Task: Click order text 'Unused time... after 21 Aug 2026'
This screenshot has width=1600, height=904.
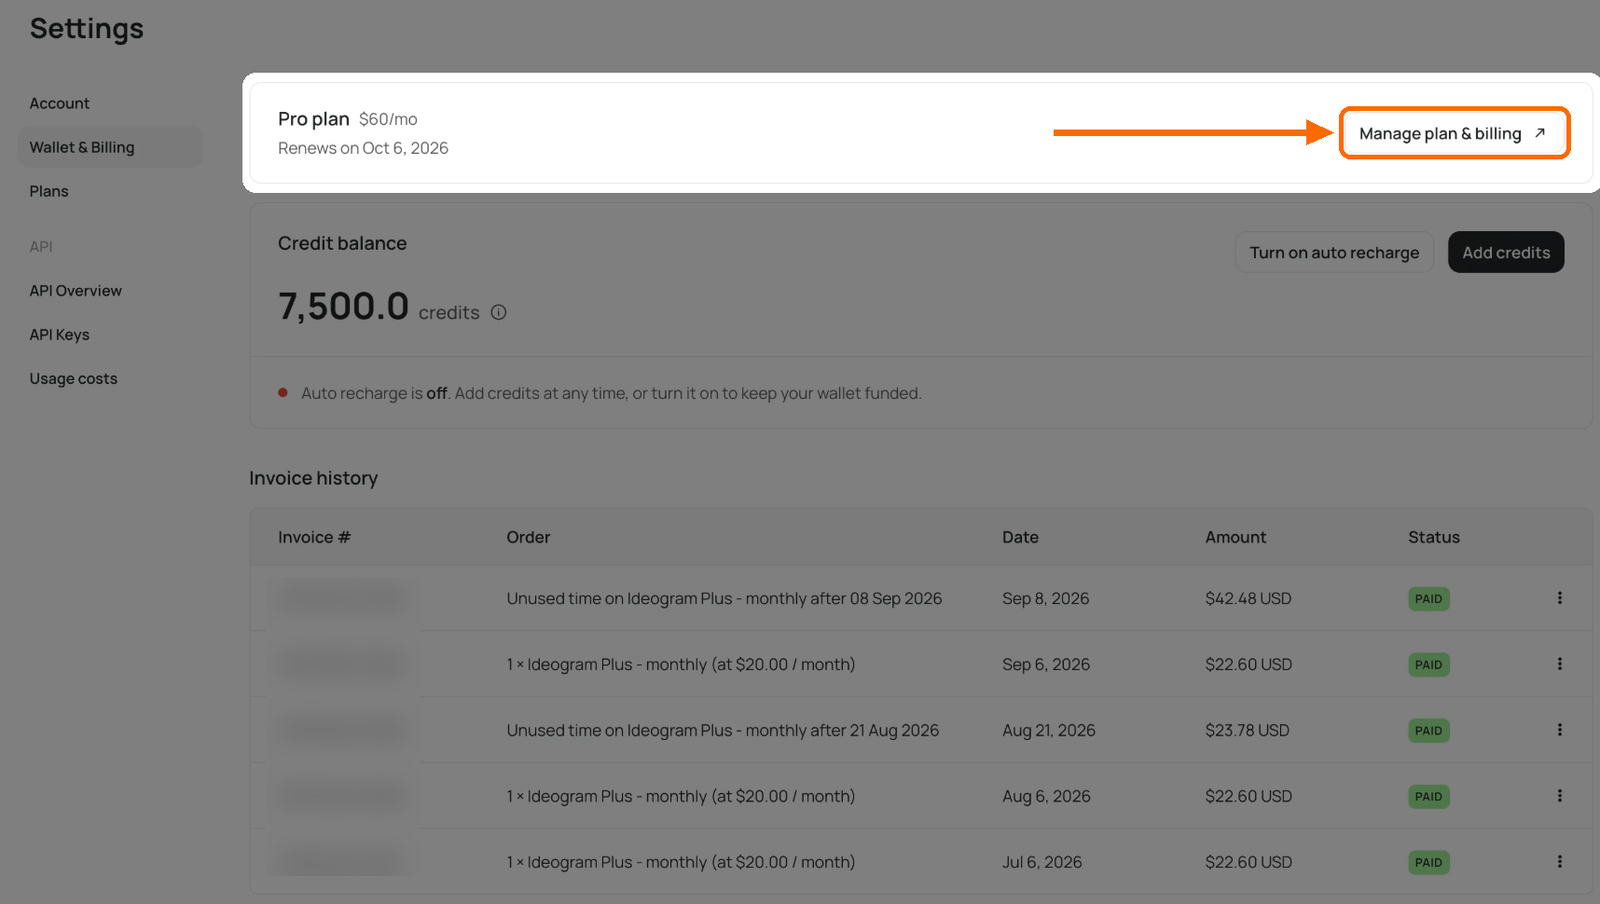Action: click(722, 731)
